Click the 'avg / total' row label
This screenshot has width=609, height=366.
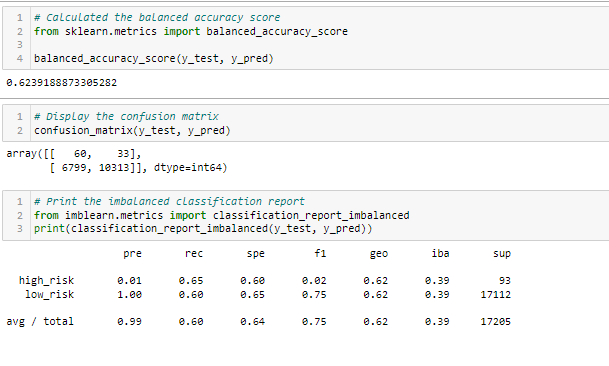(x=40, y=322)
